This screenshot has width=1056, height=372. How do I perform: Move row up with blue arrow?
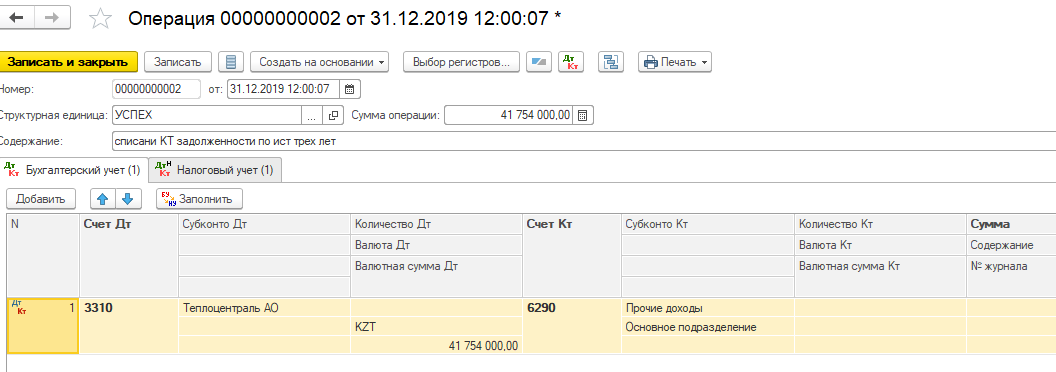pyautogui.click(x=102, y=199)
